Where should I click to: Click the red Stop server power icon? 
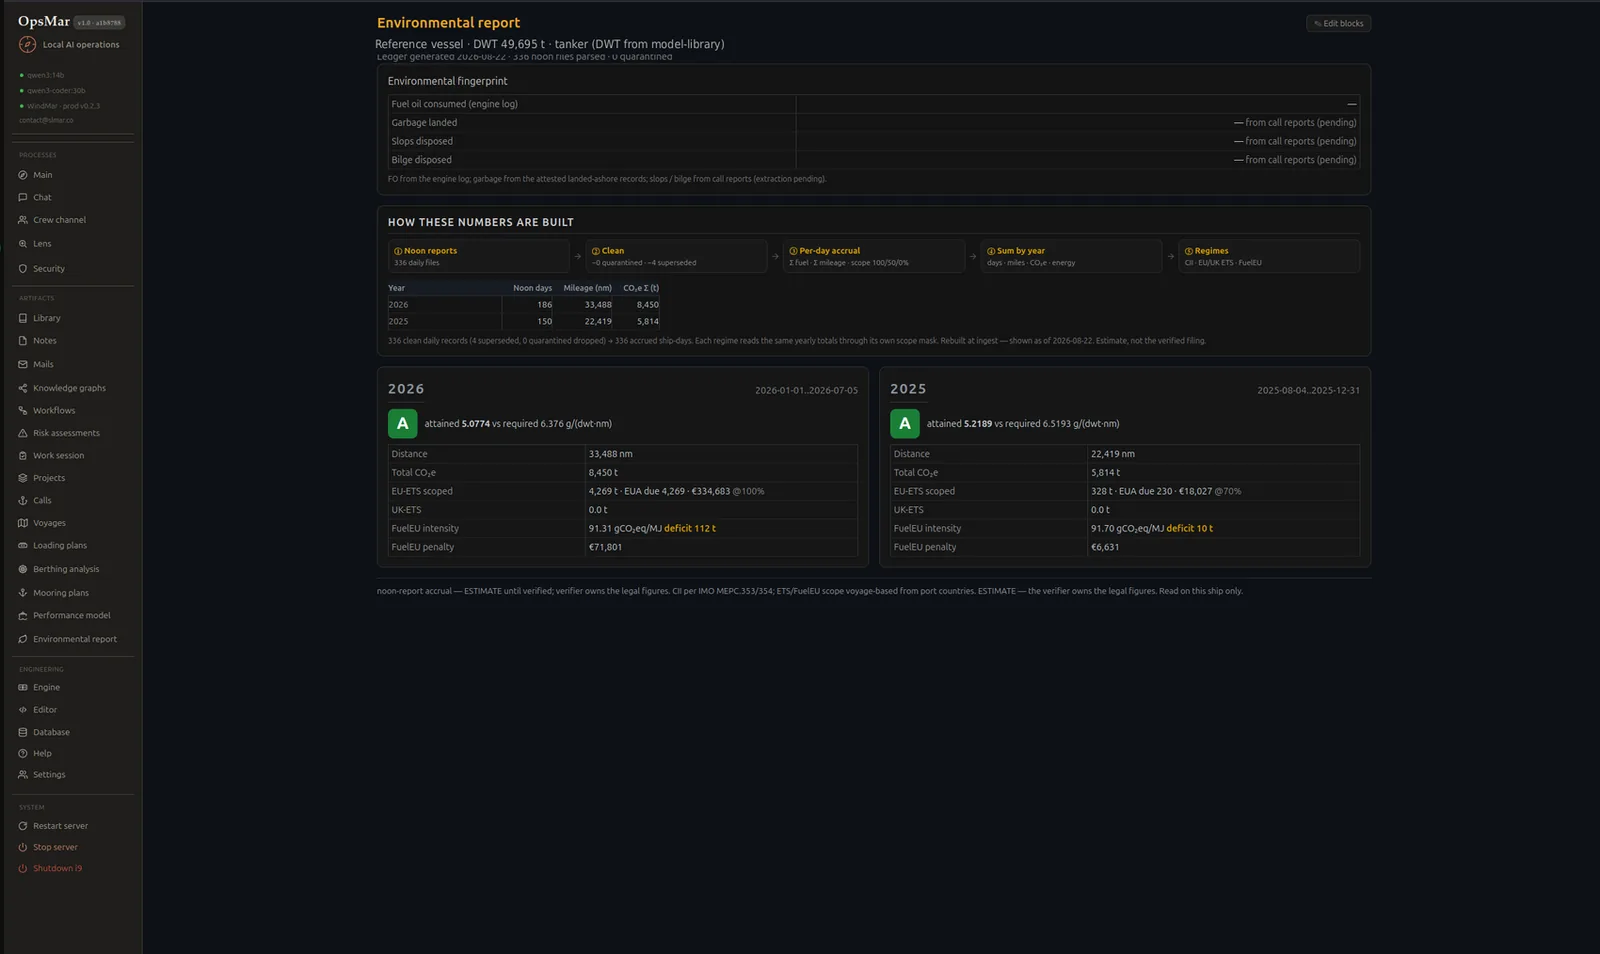(23, 847)
